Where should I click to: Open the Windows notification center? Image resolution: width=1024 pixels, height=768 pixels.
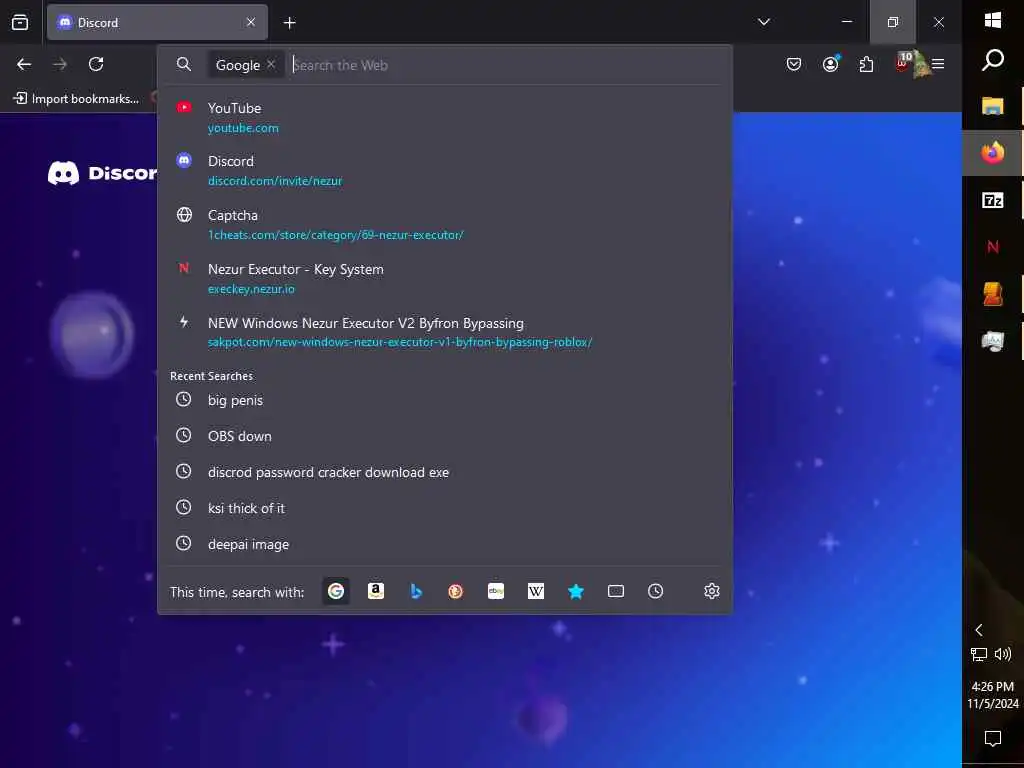coord(993,739)
